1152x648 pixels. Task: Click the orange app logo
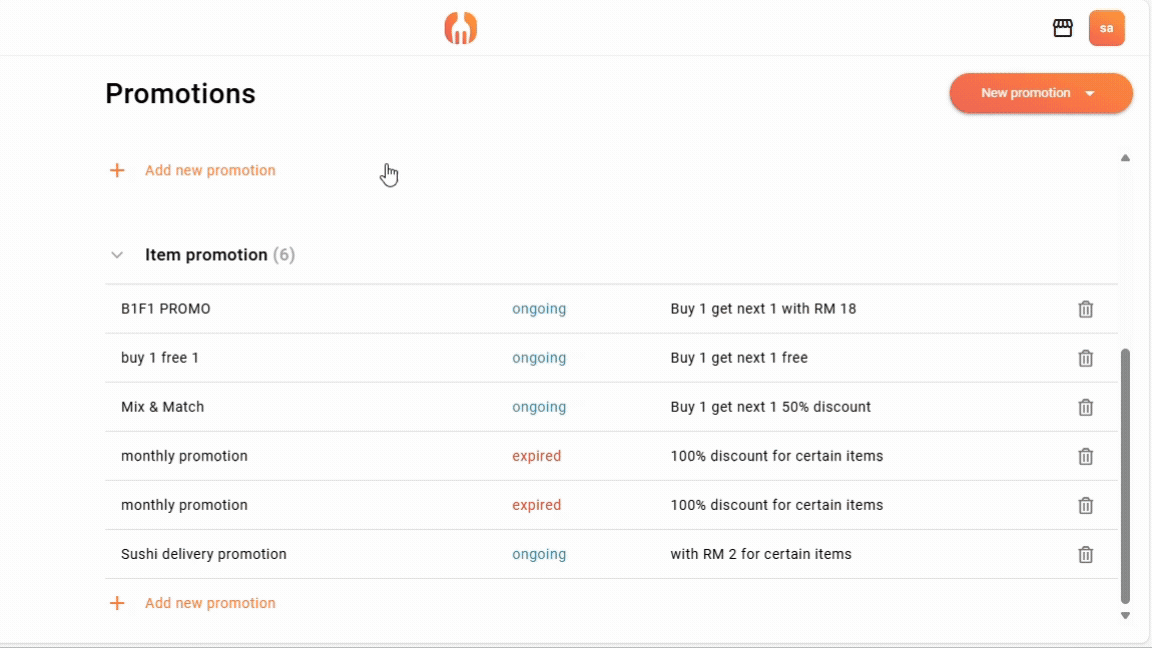(x=461, y=28)
